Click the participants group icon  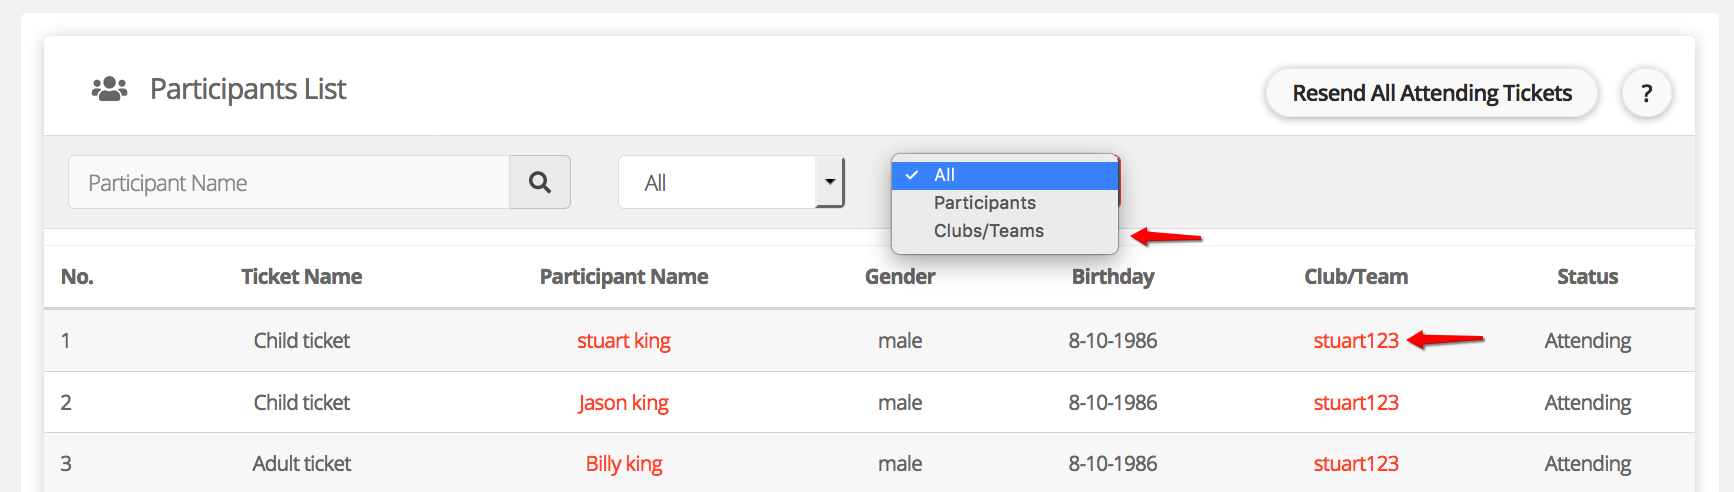tap(109, 89)
